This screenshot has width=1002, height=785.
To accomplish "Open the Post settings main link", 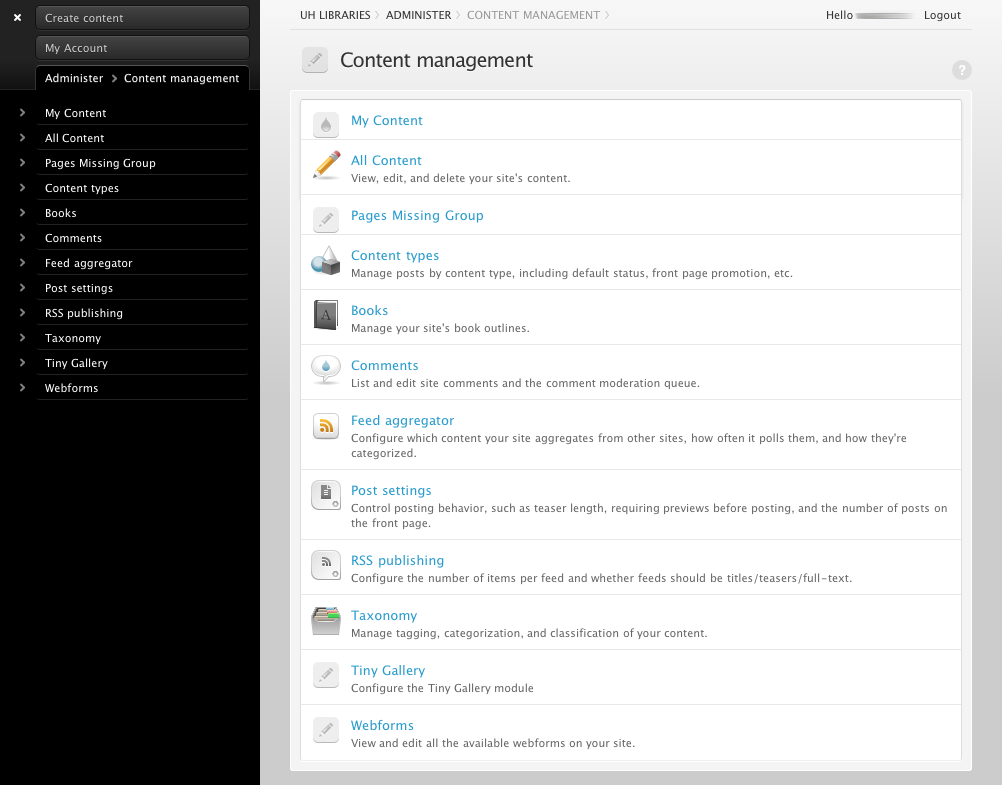I will pos(391,490).
